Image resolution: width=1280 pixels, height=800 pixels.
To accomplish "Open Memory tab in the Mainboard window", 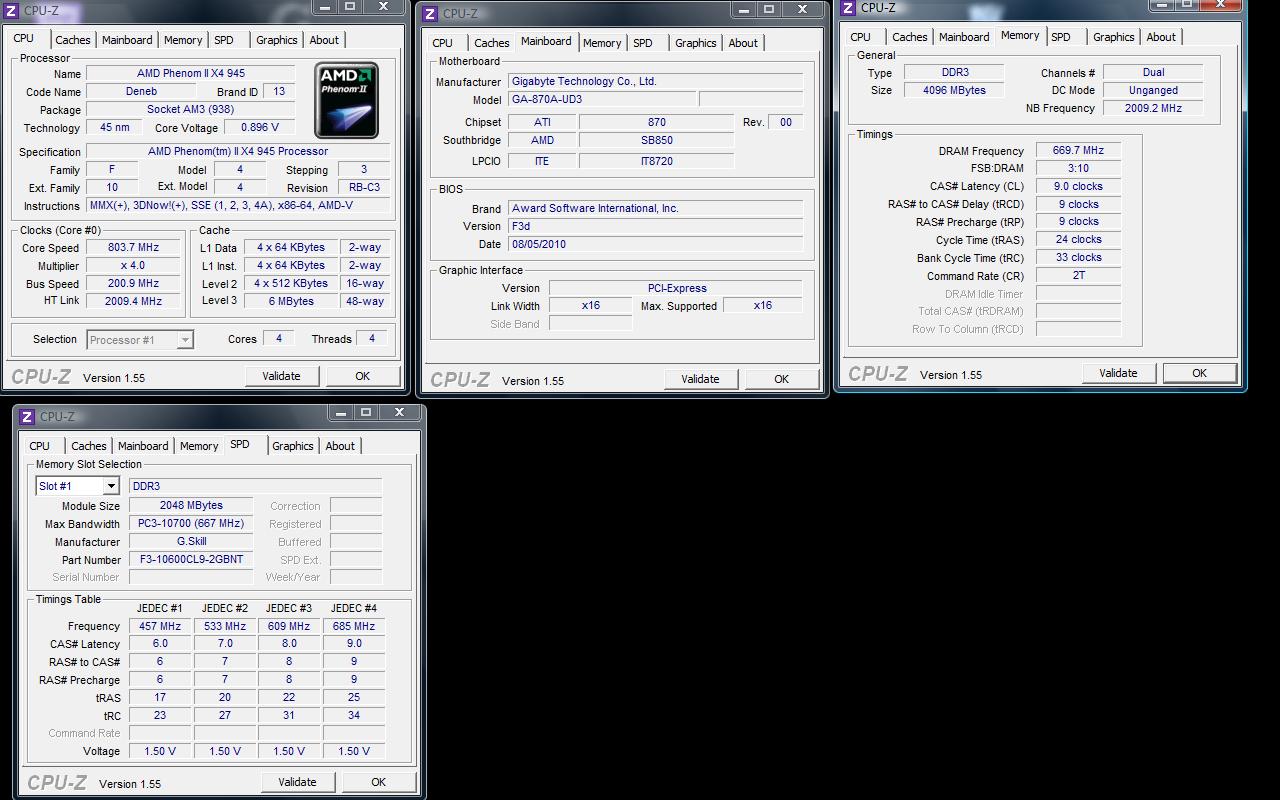I will point(602,43).
